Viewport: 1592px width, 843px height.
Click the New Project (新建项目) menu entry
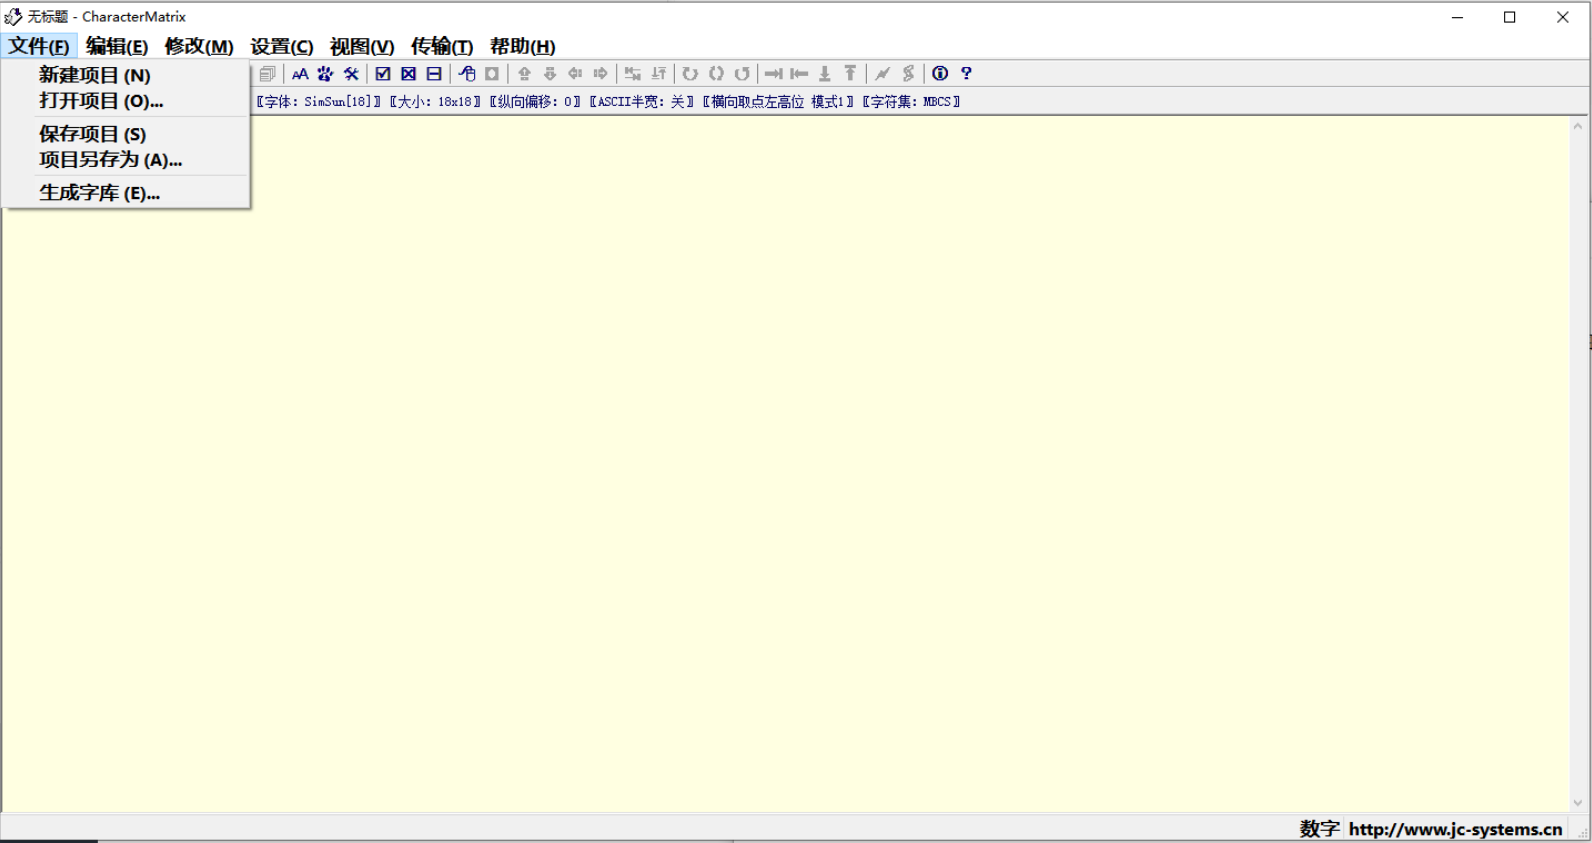click(126, 75)
